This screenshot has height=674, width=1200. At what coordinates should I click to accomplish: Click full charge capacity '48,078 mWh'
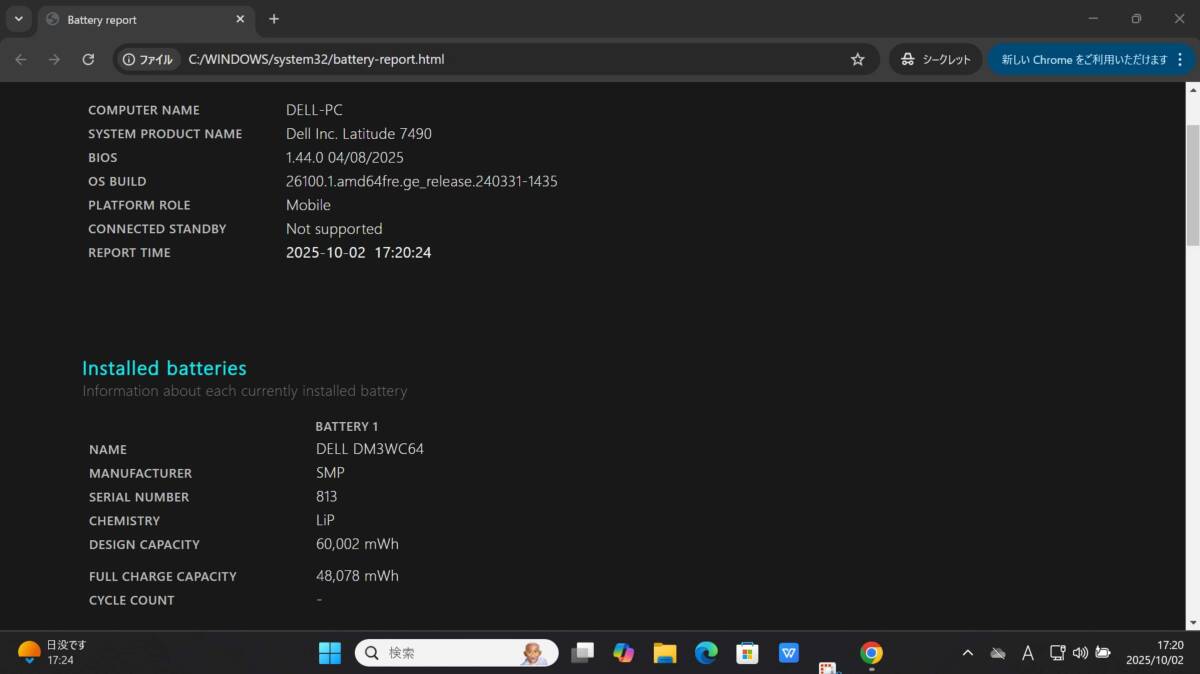[x=357, y=576]
